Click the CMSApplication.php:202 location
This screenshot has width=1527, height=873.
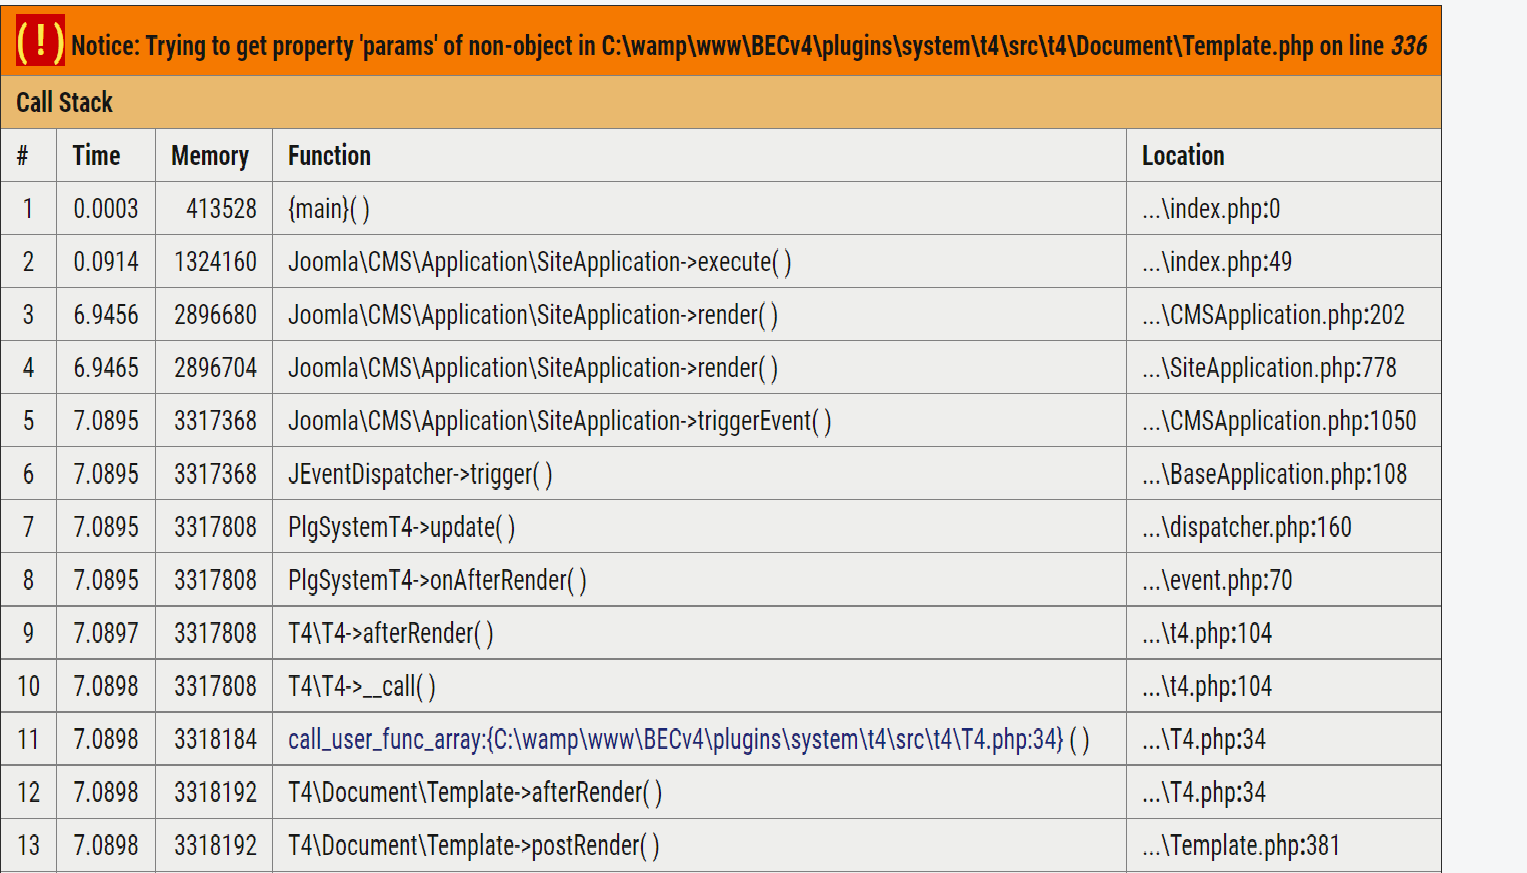click(1273, 315)
